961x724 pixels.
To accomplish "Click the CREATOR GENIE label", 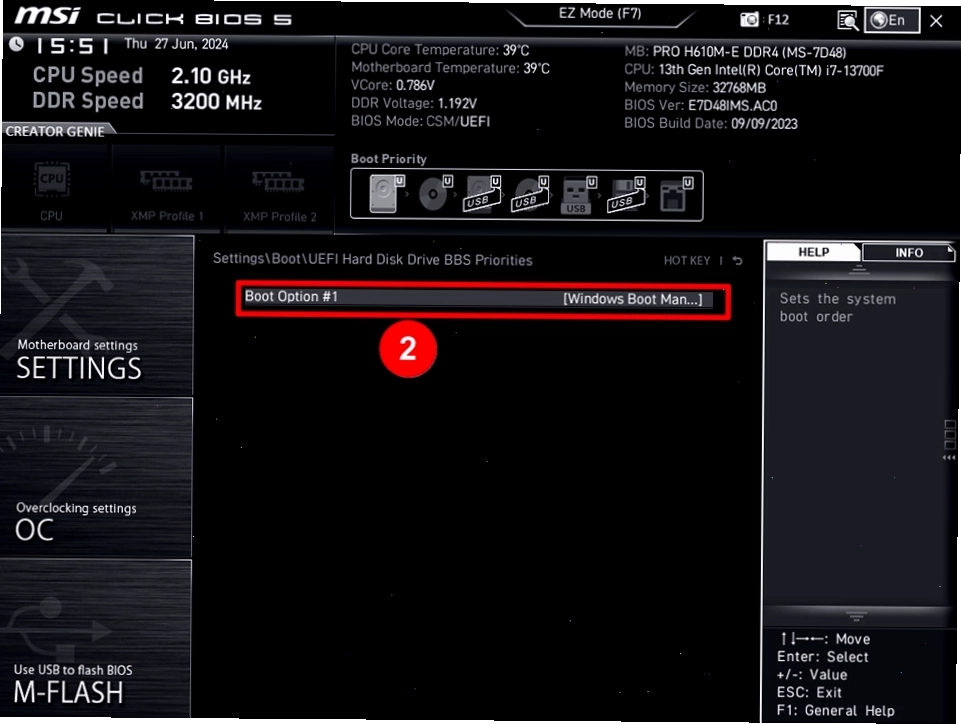I will click(55, 131).
